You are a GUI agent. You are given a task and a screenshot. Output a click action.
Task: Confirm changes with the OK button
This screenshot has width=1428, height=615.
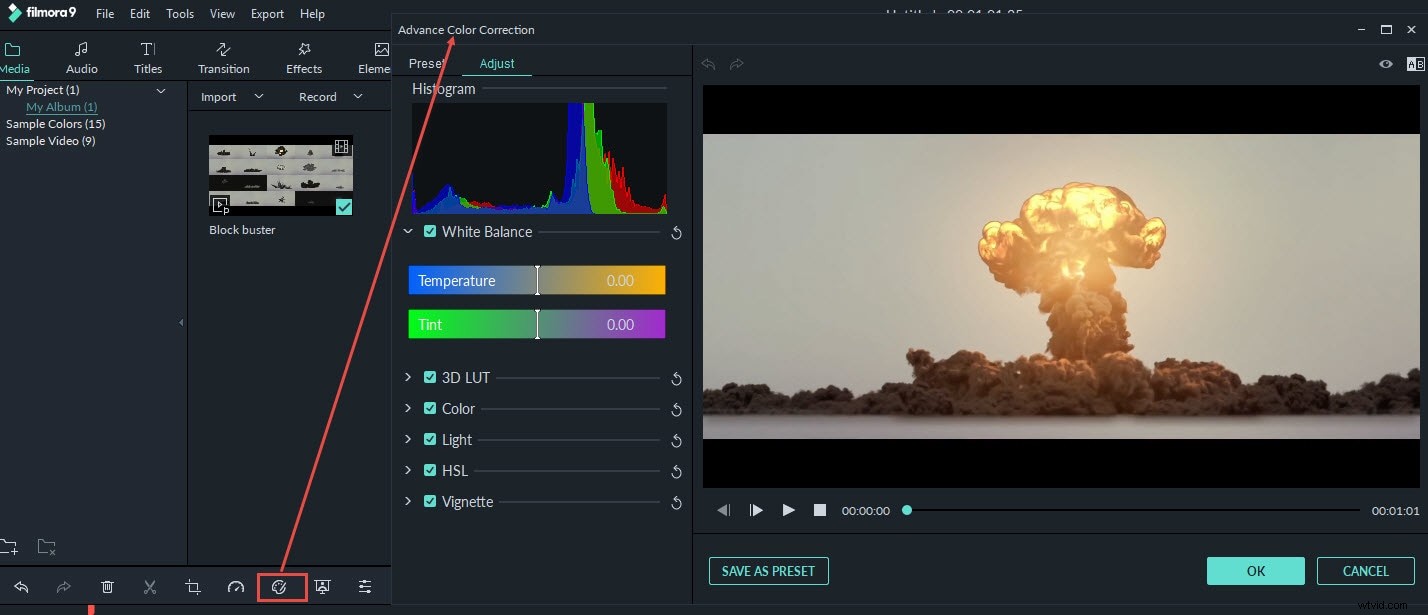click(1256, 570)
